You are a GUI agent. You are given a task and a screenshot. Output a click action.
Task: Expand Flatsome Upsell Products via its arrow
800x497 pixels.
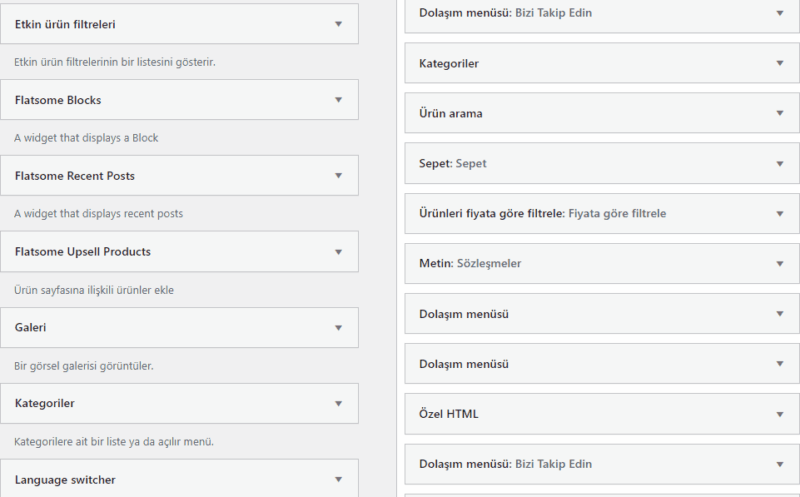click(339, 251)
